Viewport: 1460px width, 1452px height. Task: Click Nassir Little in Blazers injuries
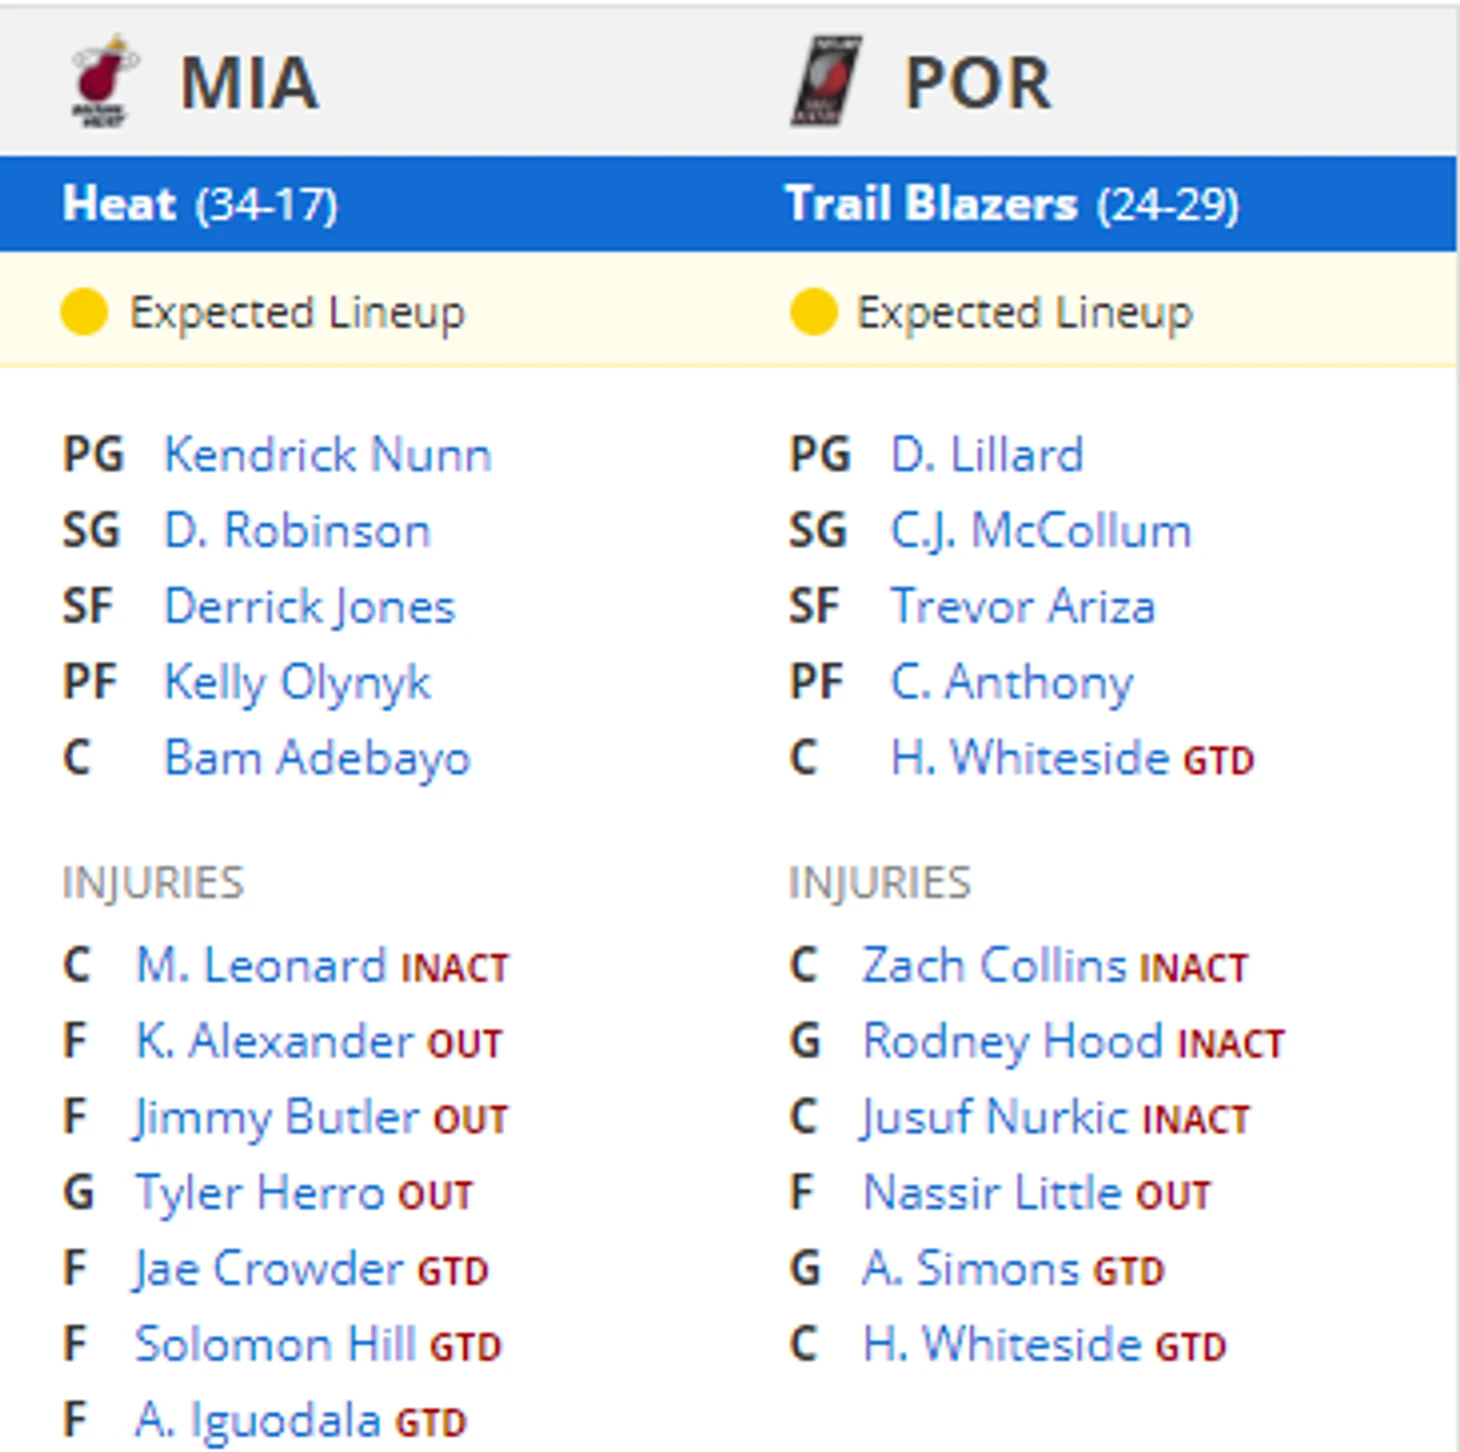pos(991,1193)
